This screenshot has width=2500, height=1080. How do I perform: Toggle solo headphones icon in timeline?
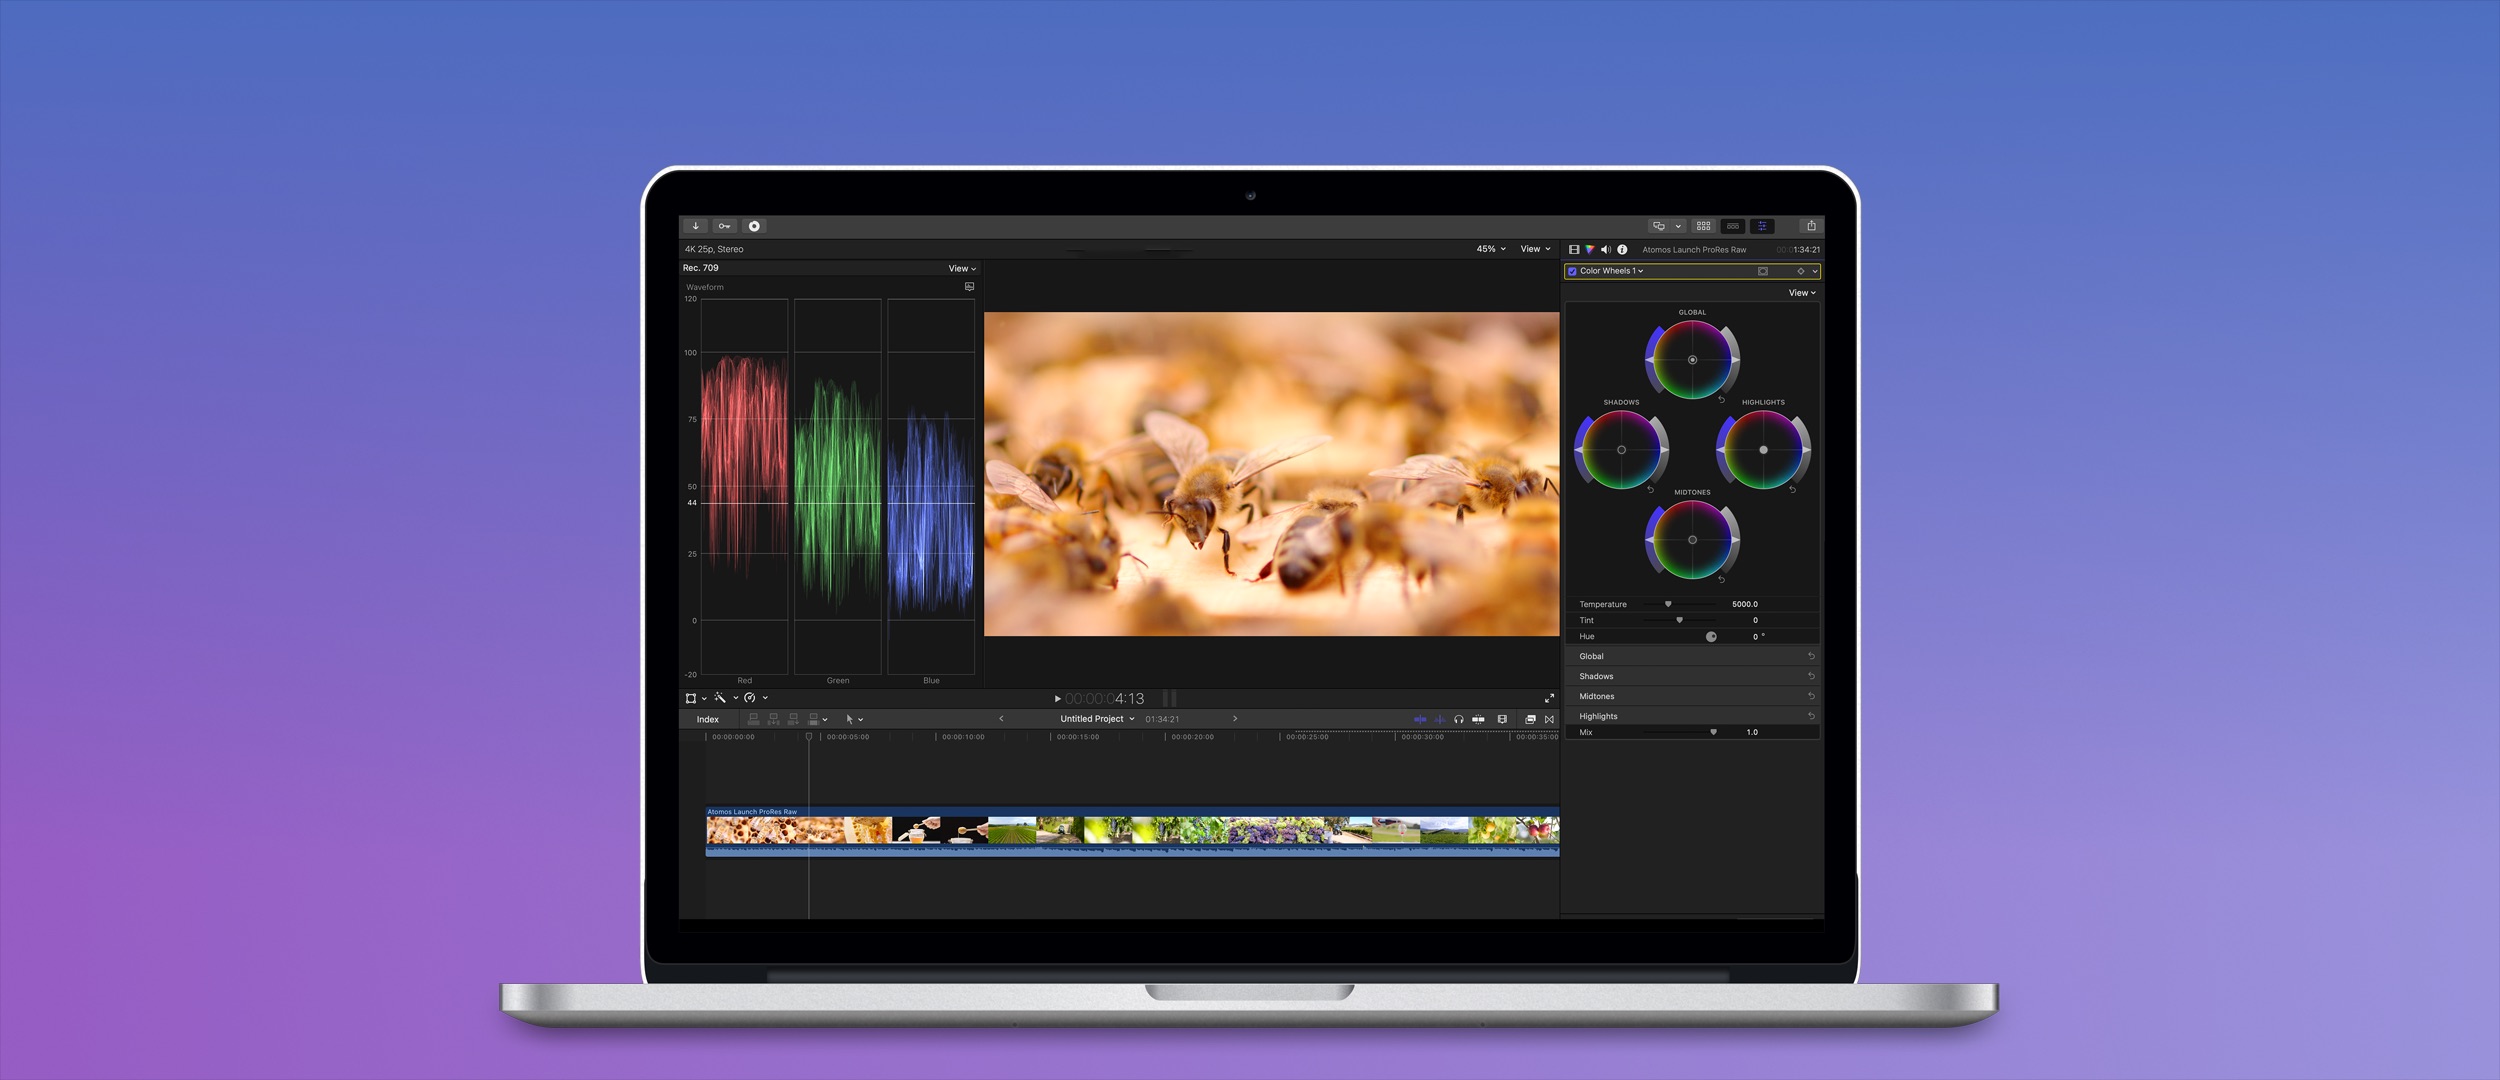click(1459, 719)
